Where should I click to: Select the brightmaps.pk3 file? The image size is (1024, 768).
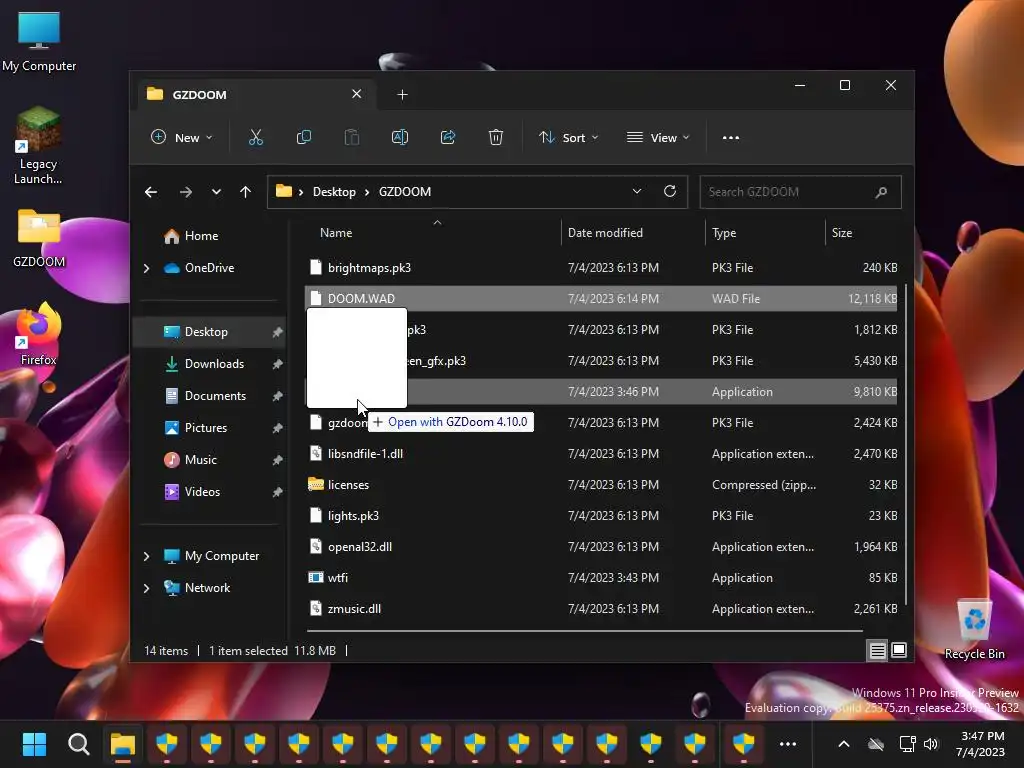601,268
